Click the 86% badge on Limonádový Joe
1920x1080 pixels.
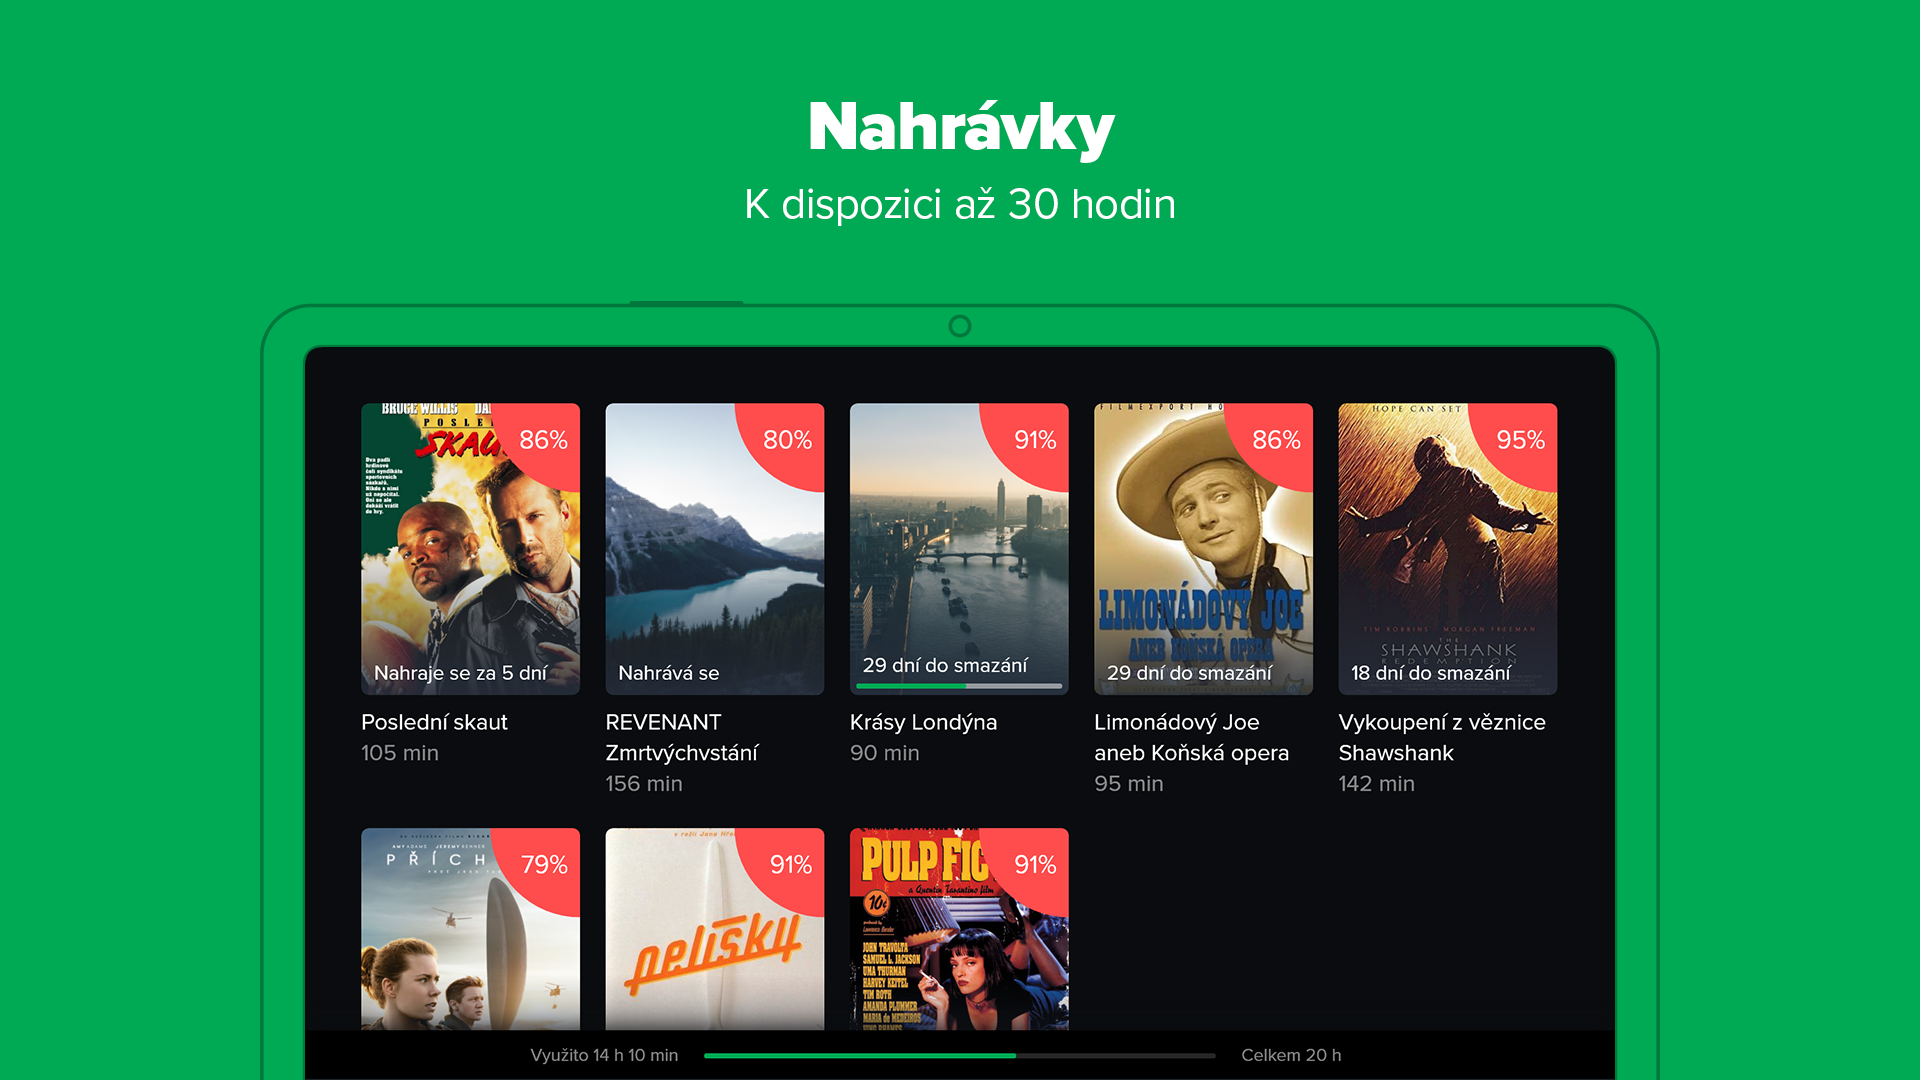(x=1276, y=440)
